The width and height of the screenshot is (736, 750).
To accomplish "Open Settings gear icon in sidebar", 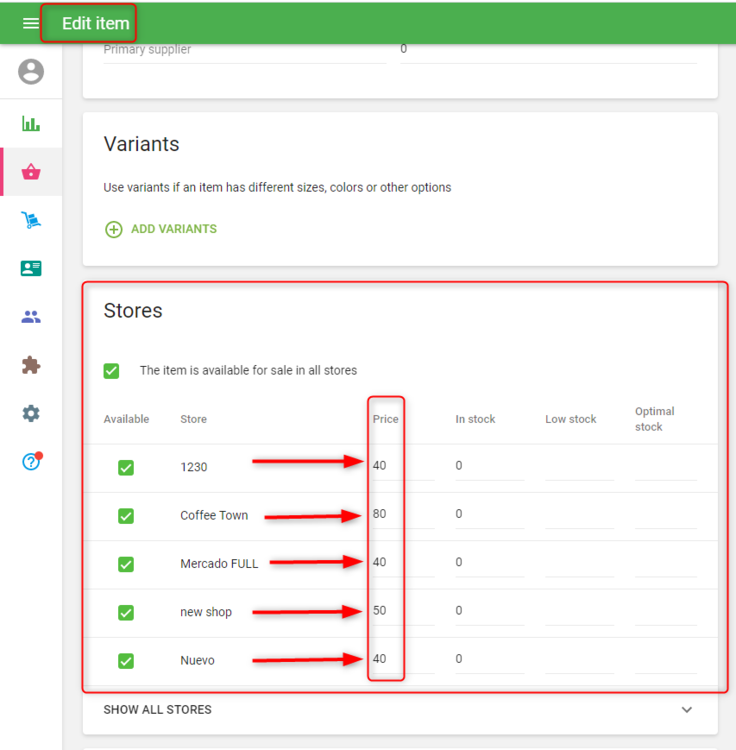I will pyautogui.click(x=31, y=413).
